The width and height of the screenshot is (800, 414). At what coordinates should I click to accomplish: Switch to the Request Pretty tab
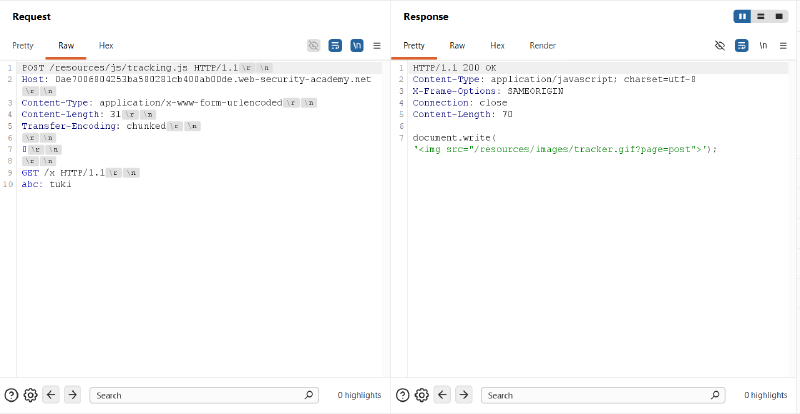tap(23, 45)
